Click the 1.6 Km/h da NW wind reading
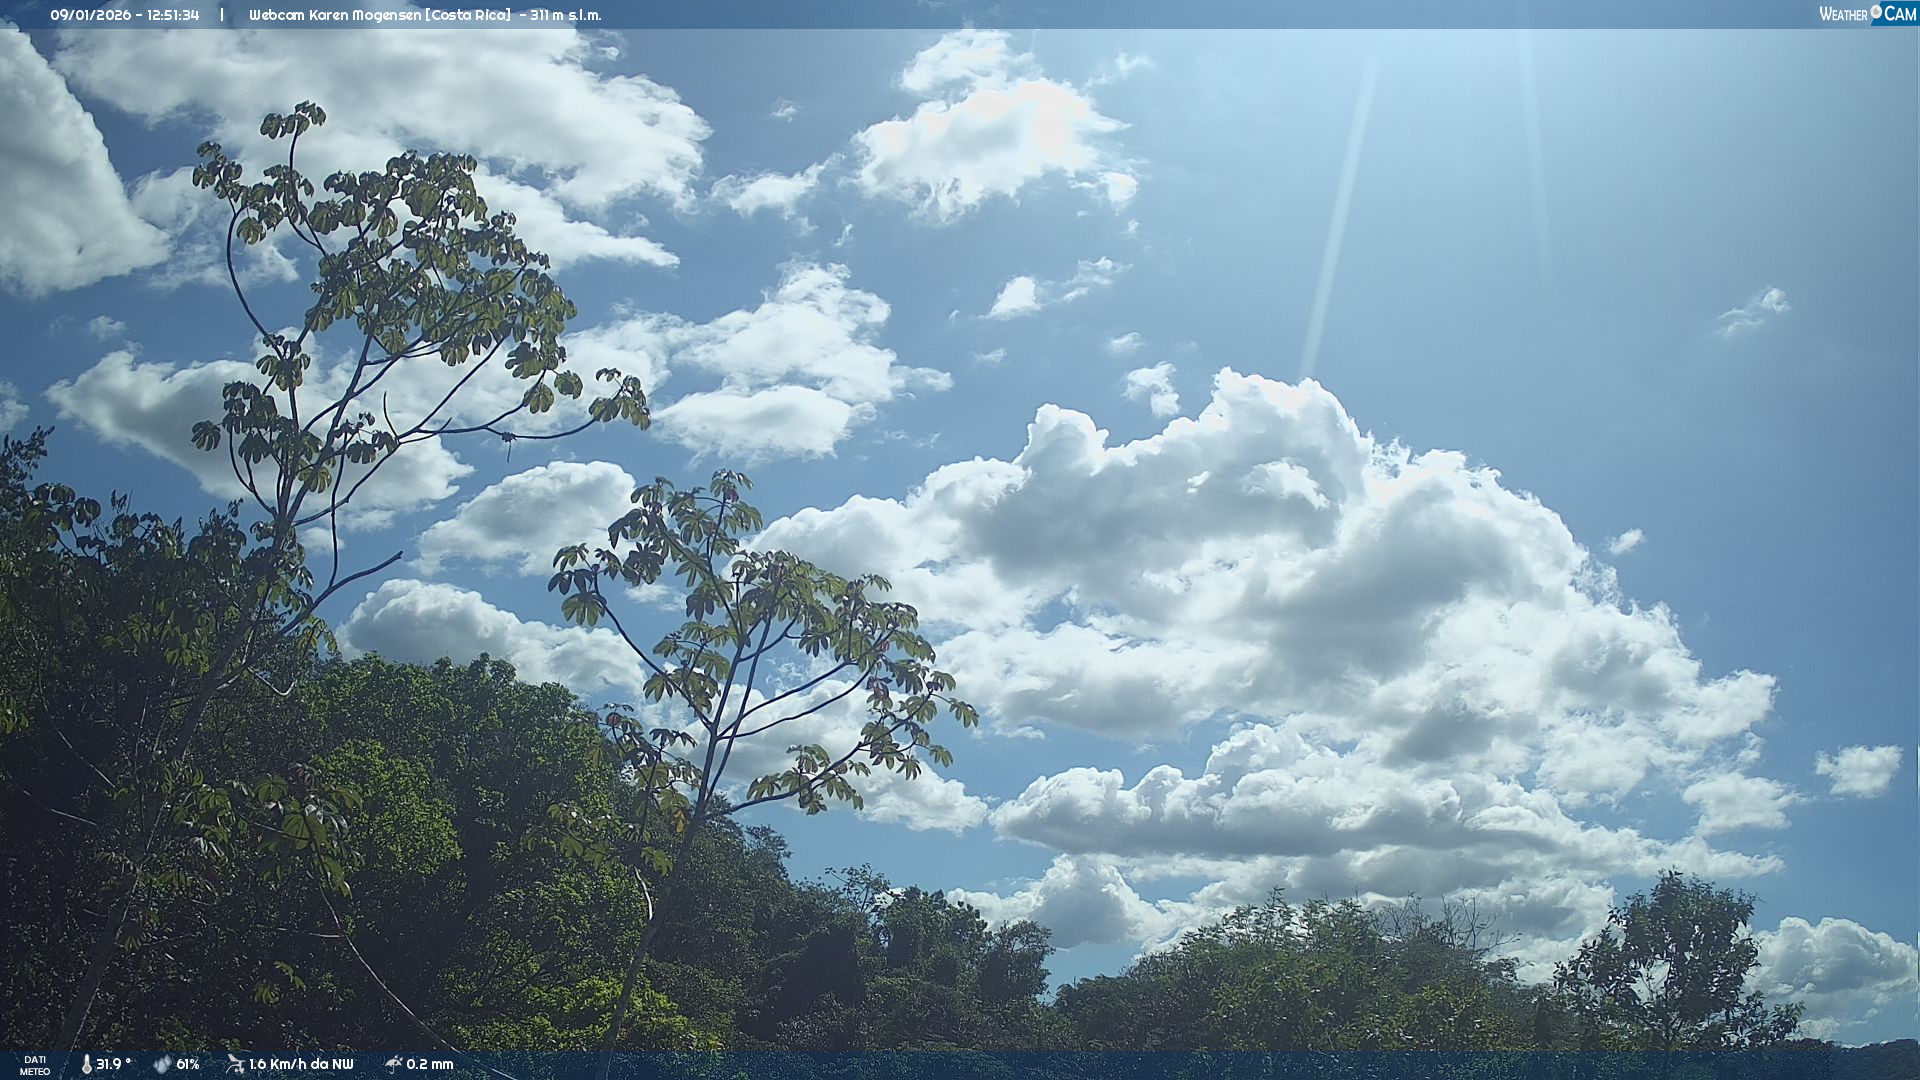 click(301, 1064)
